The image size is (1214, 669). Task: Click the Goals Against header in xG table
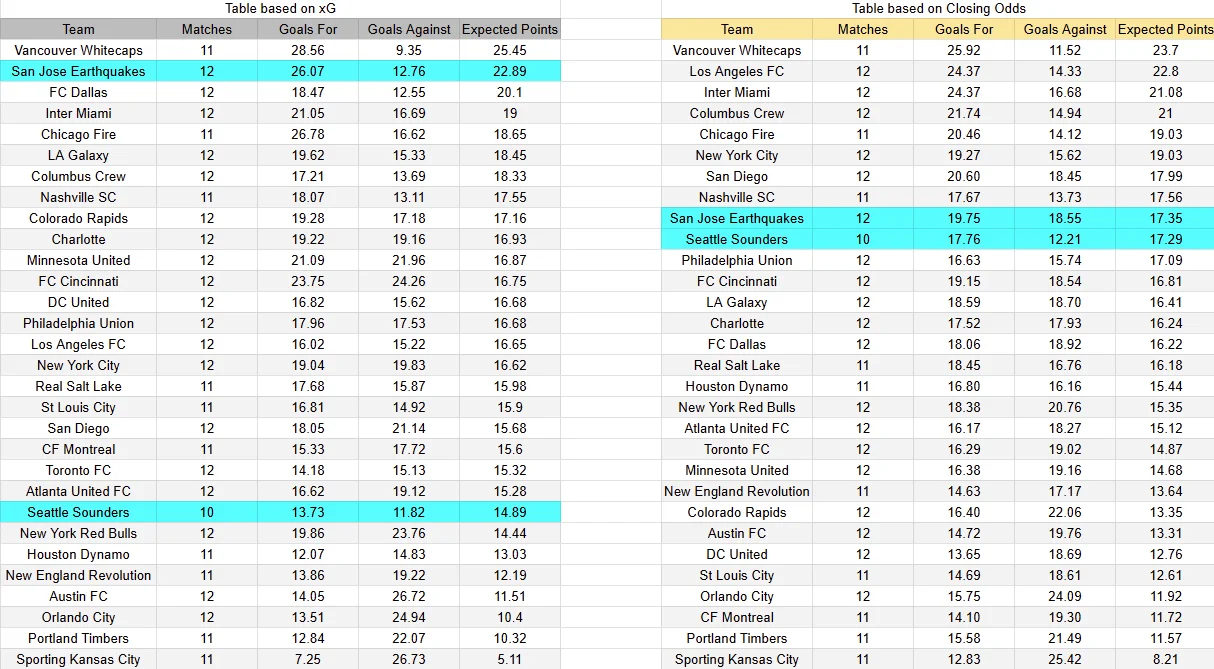pos(410,29)
